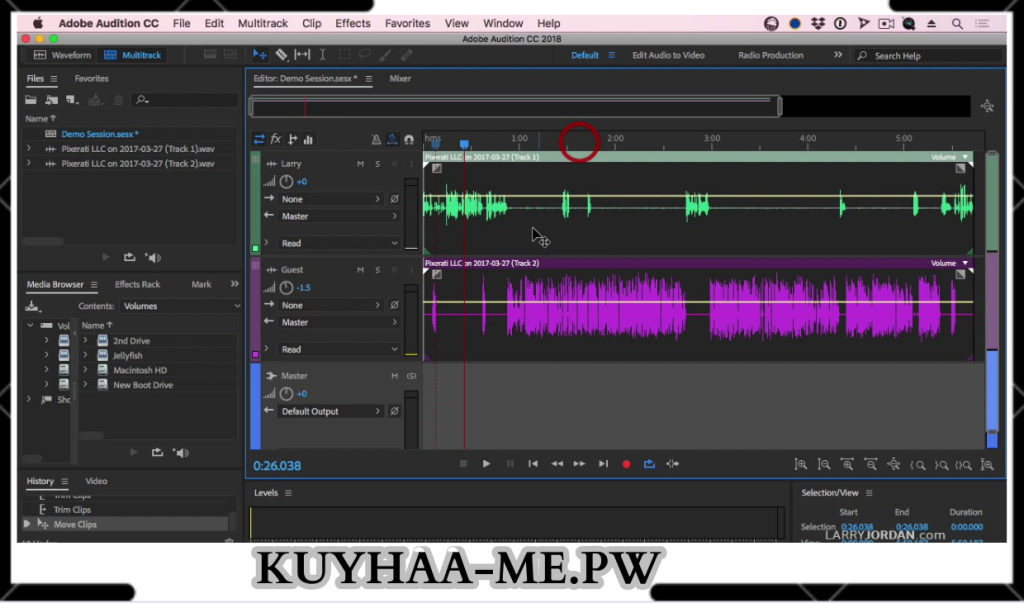1024x603 pixels.
Task: Show more workspaces chevron
Action: [x=838, y=55]
